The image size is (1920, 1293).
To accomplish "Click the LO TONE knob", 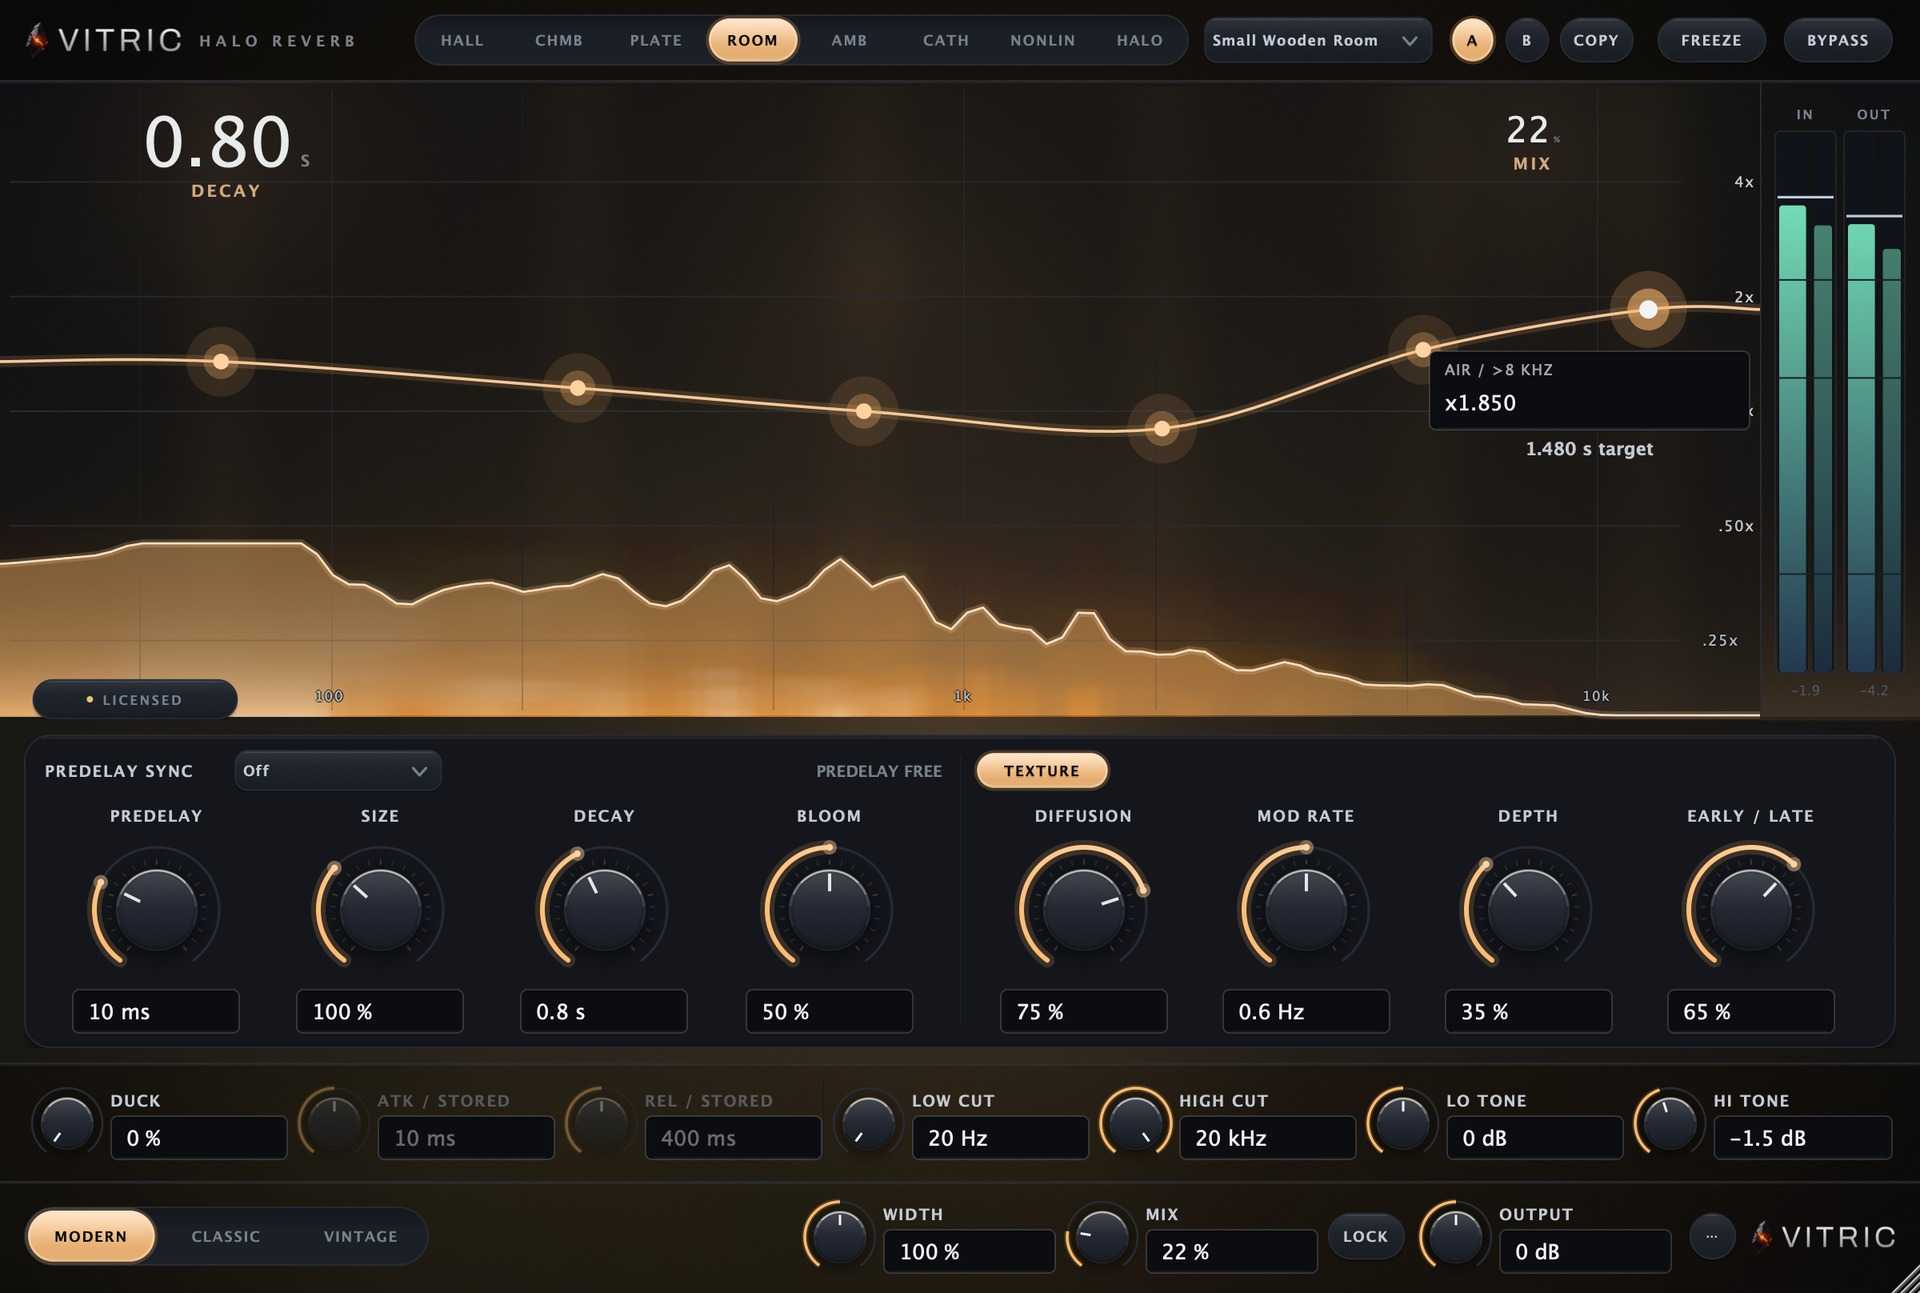I will coord(1402,1123).
